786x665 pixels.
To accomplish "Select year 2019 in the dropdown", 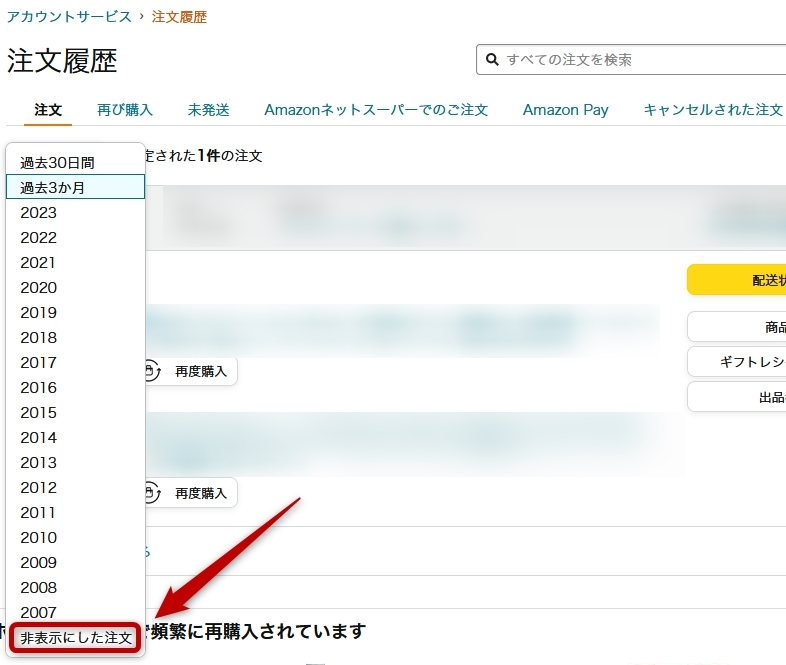I will [39, 312].
